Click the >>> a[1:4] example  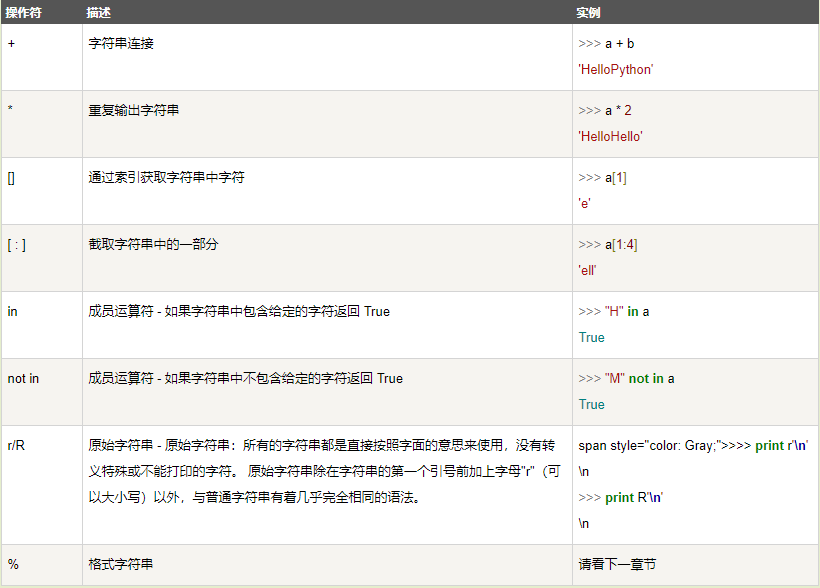pos(608,244)
